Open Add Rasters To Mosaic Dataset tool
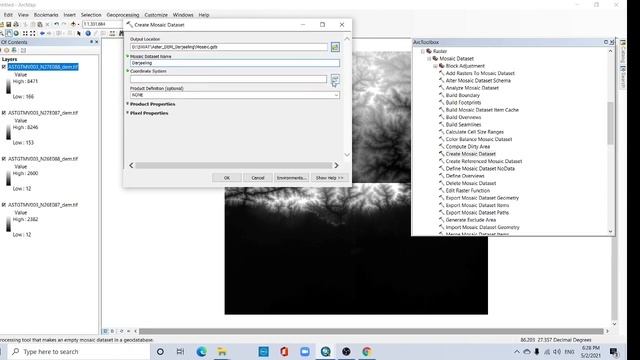Screen dimensions: 640x360 (x=480, y=73)
